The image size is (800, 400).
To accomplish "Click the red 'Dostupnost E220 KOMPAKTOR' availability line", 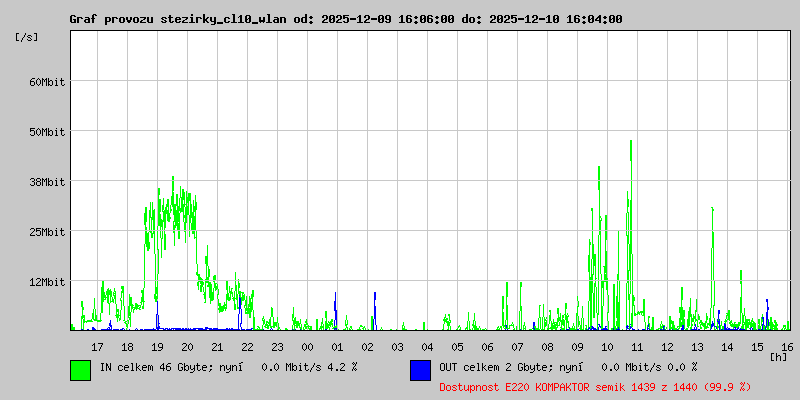I will pyautogui.click(x=595, y=388).
